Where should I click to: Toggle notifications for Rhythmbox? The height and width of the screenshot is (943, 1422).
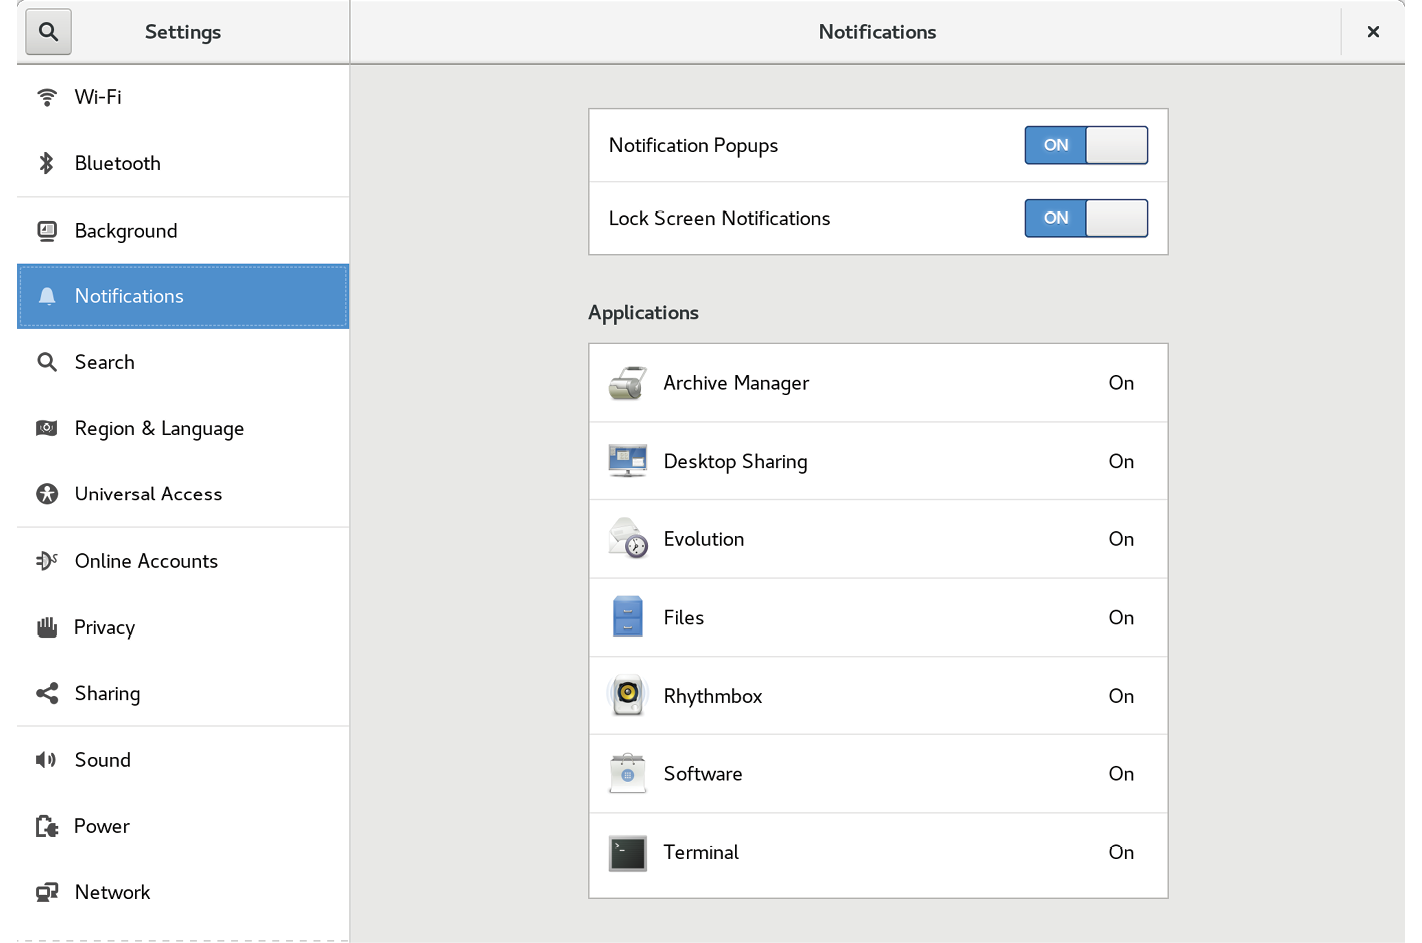[877, 695]
